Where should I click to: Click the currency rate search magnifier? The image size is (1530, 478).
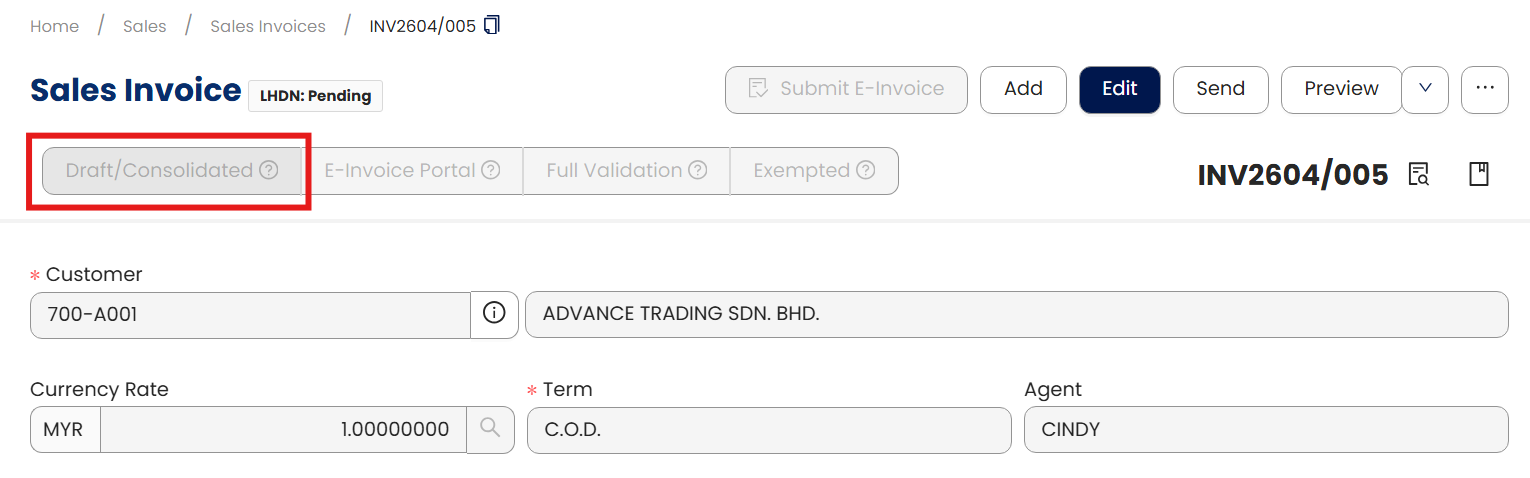[x=490, y=429]
